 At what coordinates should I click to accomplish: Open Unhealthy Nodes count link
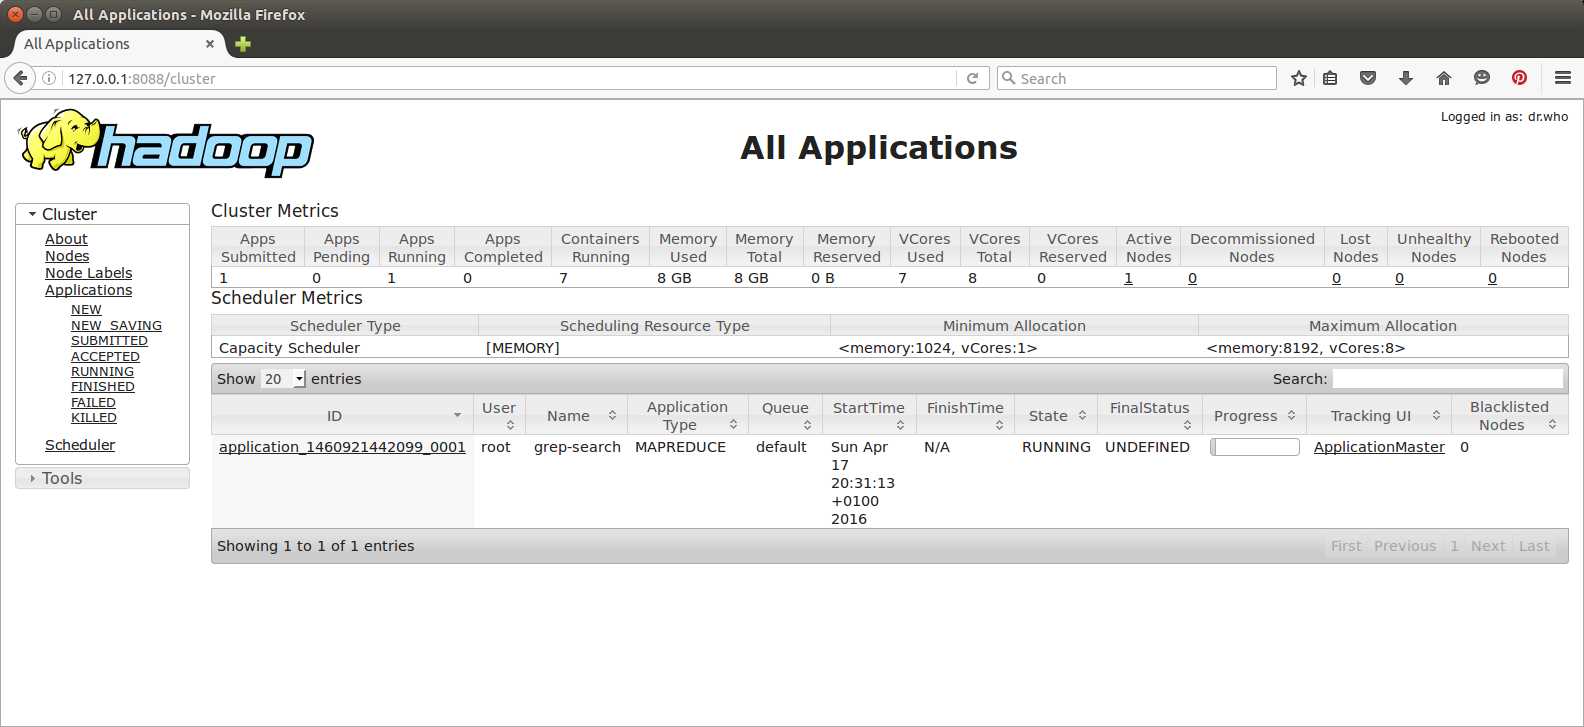tap(1399, 278)
